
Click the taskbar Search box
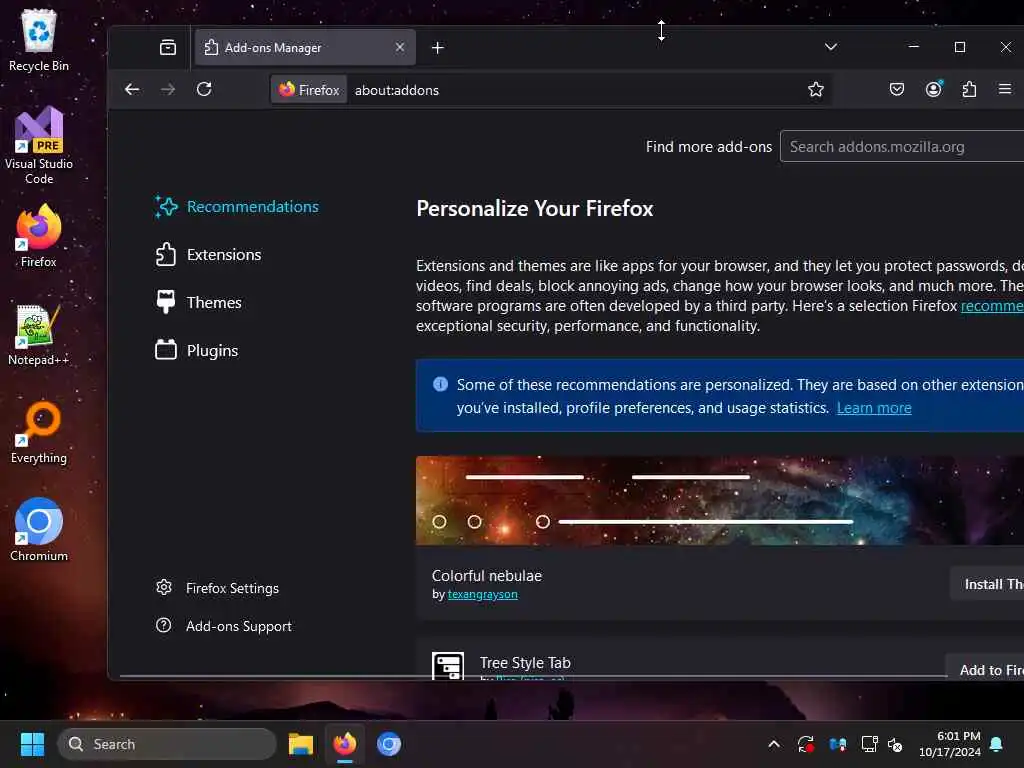coord(167,744)
